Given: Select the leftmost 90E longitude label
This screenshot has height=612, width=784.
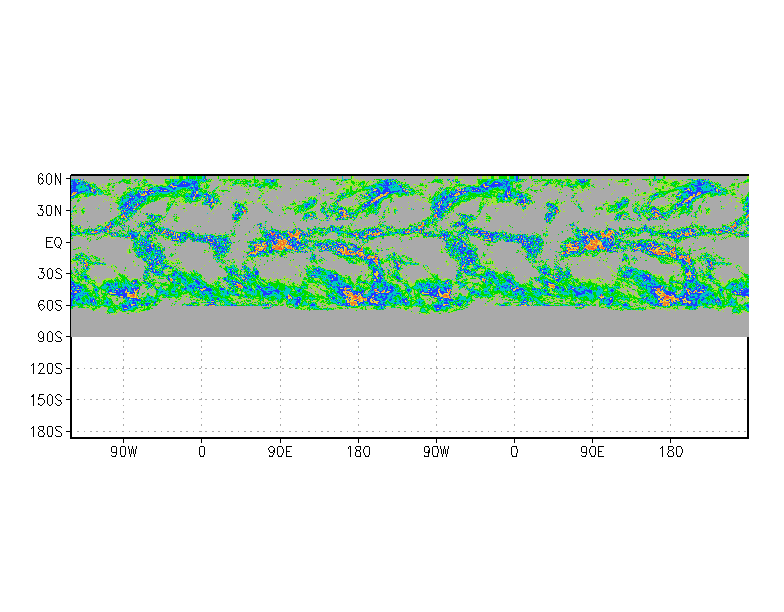Looking at the screenshot, I should (280, 452).
